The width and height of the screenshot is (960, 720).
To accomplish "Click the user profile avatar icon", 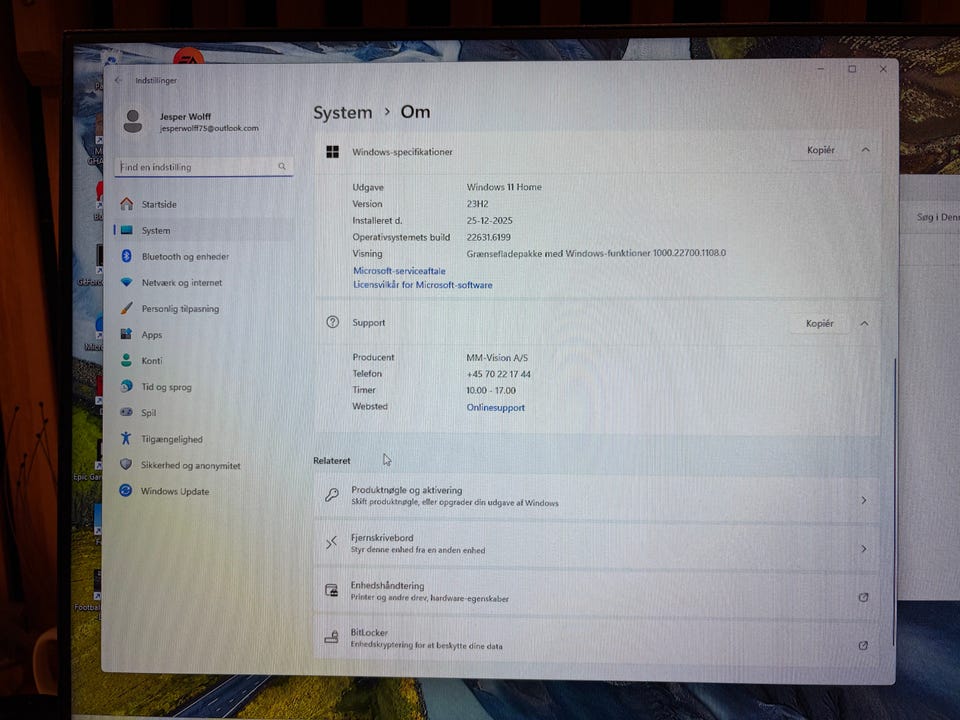I will tap(133, 121).
